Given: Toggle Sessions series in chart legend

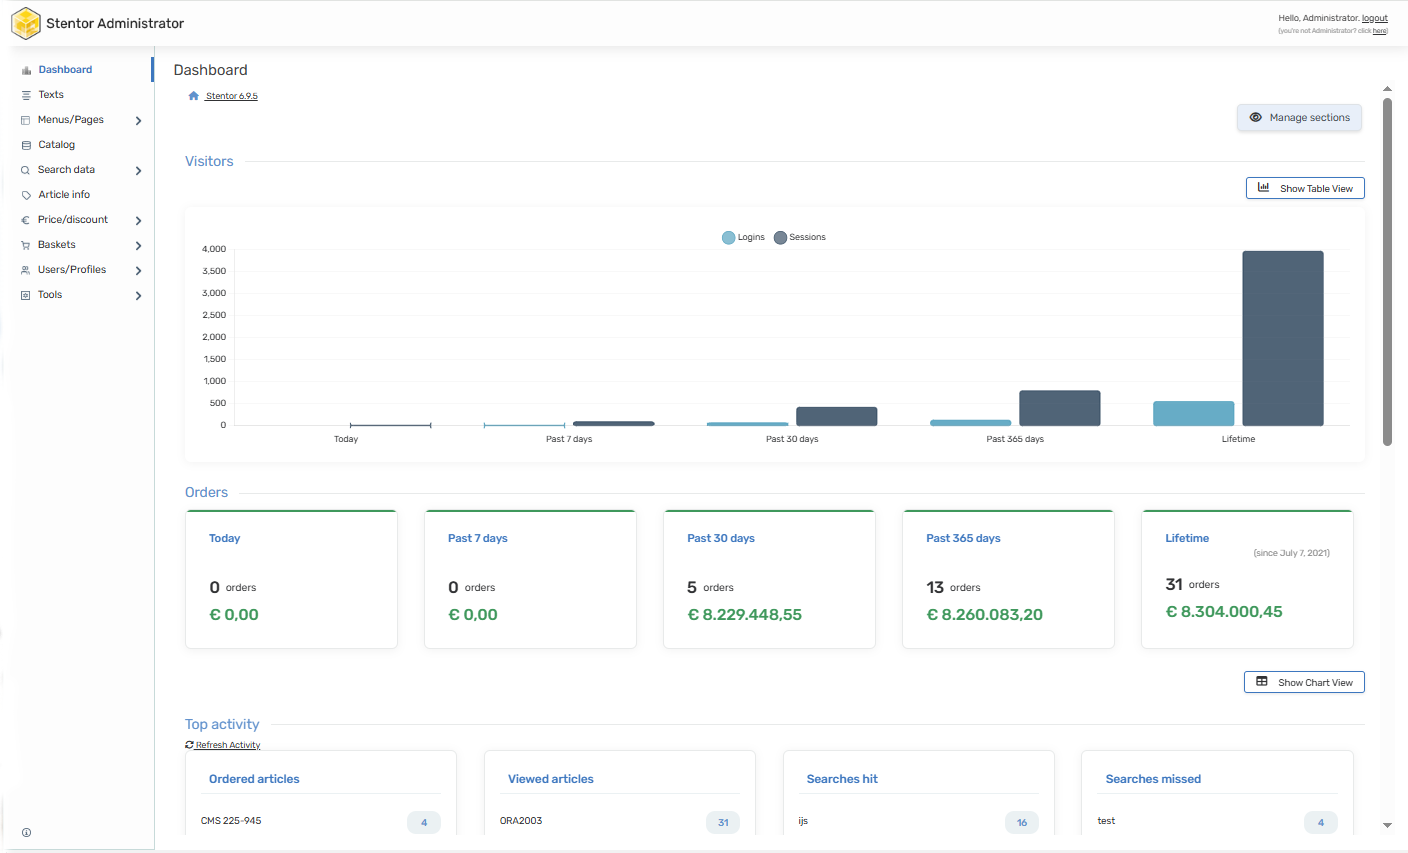Looking at the screenshot, I should pos(799,237).
